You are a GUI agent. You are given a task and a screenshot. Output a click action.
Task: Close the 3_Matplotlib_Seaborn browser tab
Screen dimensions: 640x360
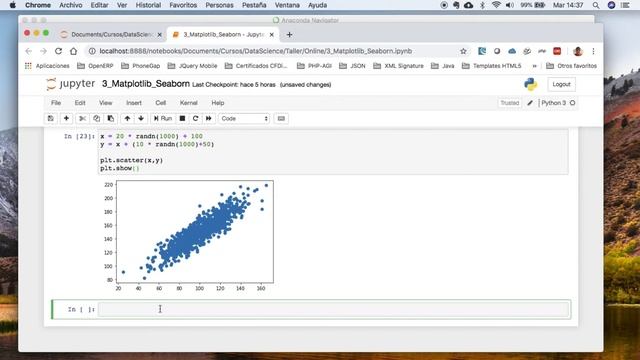(271, 35)
